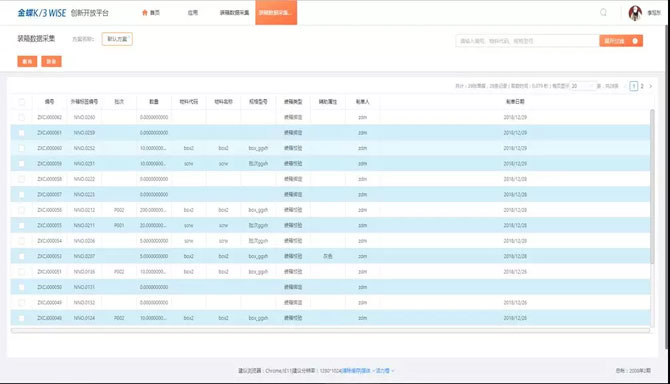Open the magnifier search icon in header

pos(603,12)
